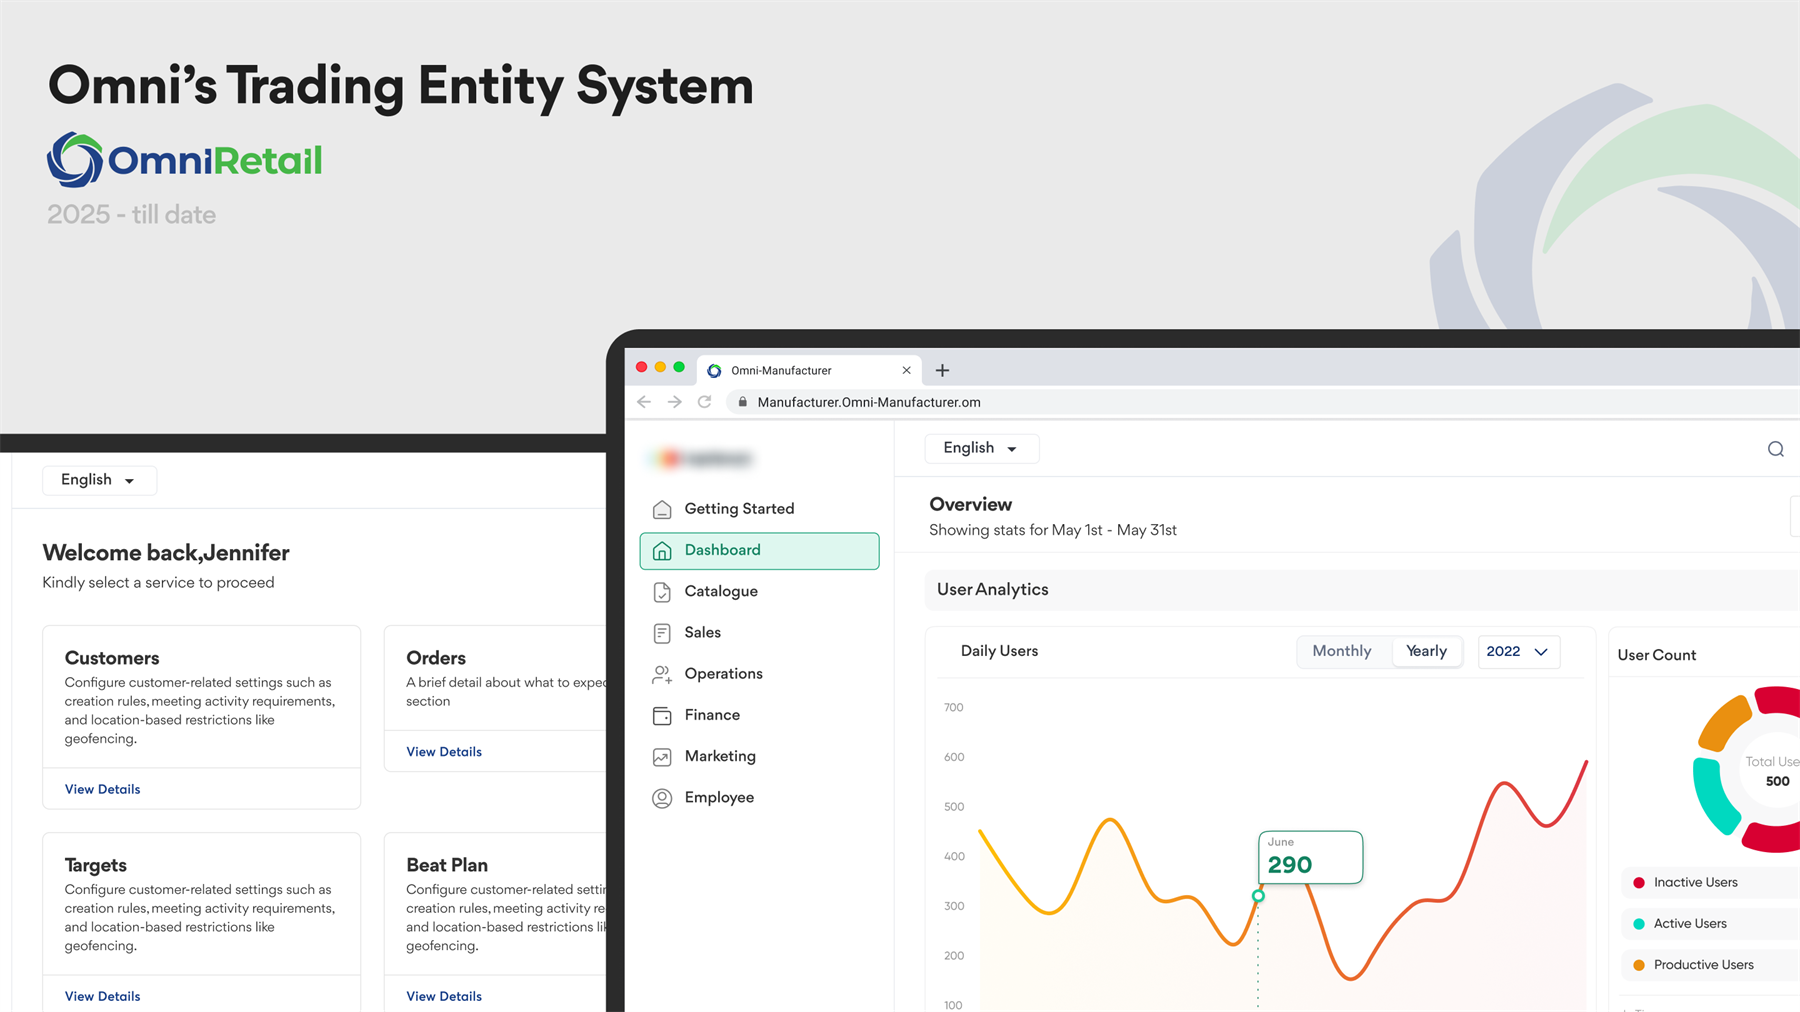1800x1012 pixels.
Task: Click the browser reload icon
Action: [705, 402]
